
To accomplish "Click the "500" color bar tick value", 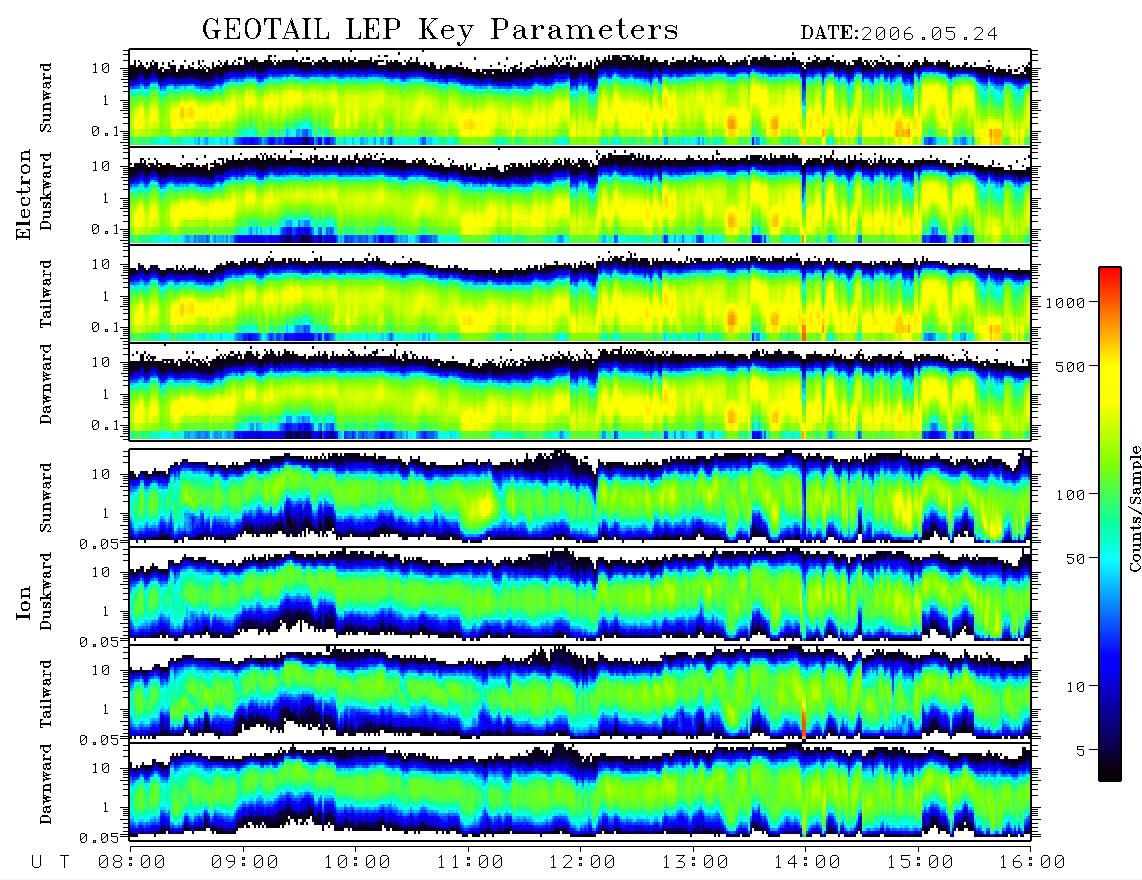I will pos(1071,366).
